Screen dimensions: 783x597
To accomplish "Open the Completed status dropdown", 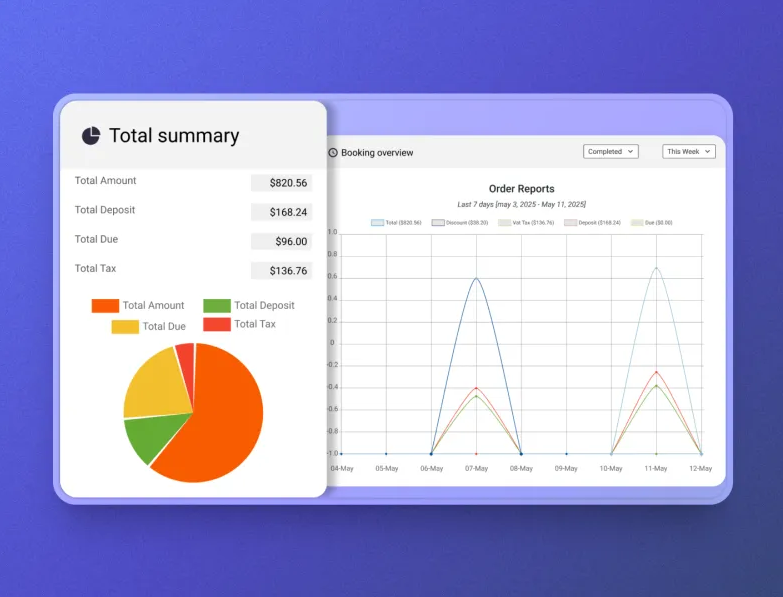I will 610,152.
